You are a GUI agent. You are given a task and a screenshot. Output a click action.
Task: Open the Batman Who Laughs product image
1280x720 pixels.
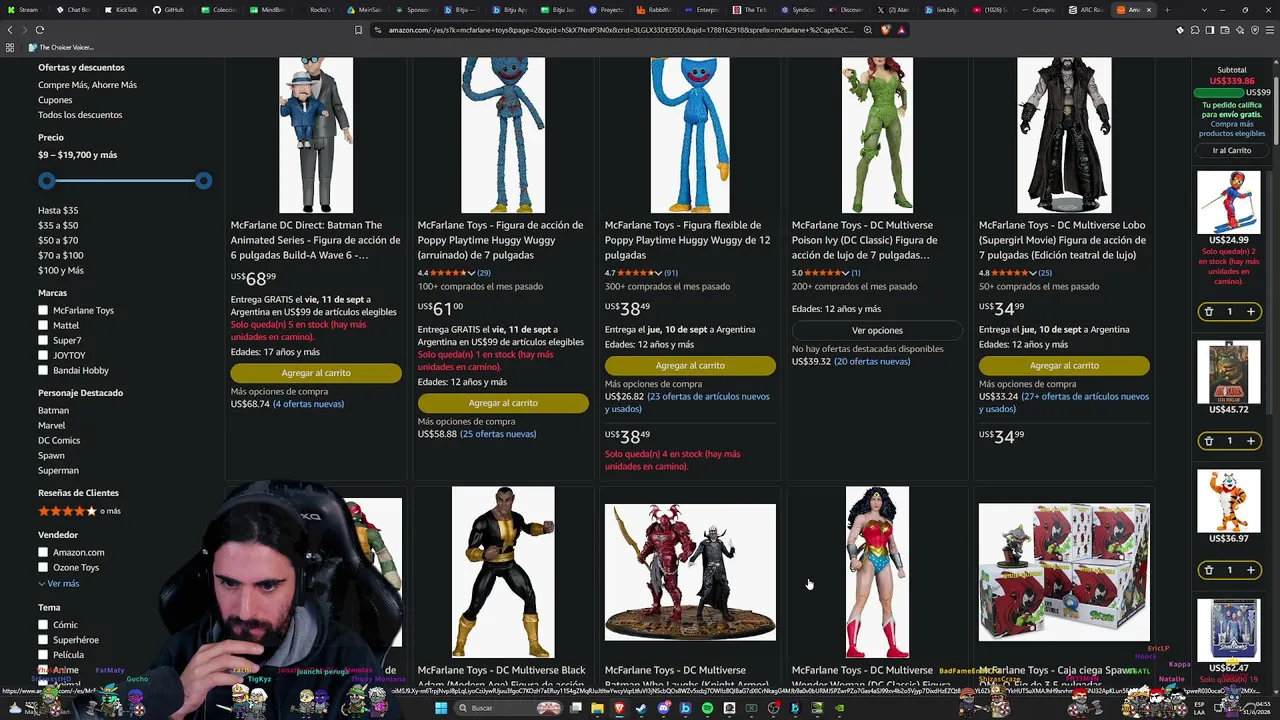point(690,572)
